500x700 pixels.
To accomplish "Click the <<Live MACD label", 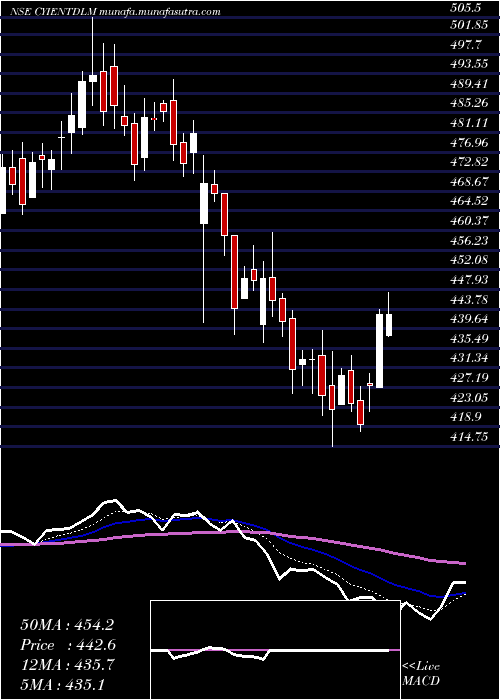I will [x=421, y=674].
